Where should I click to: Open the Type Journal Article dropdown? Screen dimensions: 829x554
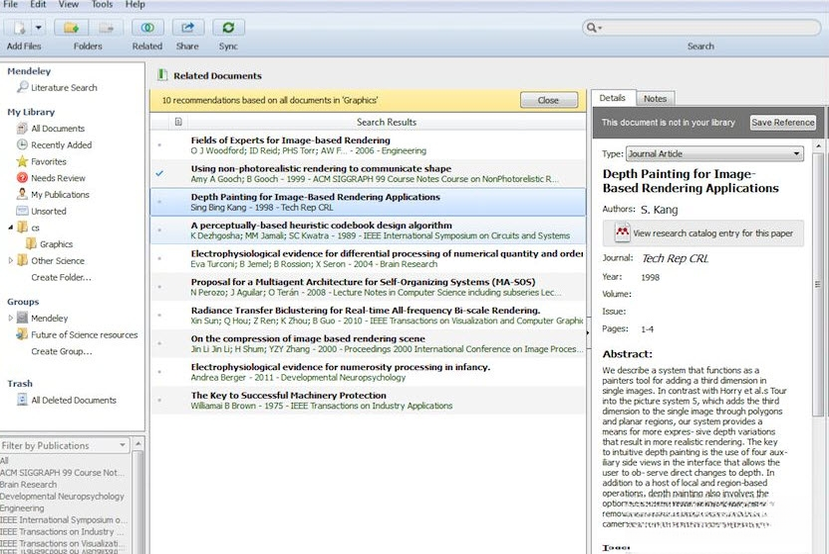[715, 154]
